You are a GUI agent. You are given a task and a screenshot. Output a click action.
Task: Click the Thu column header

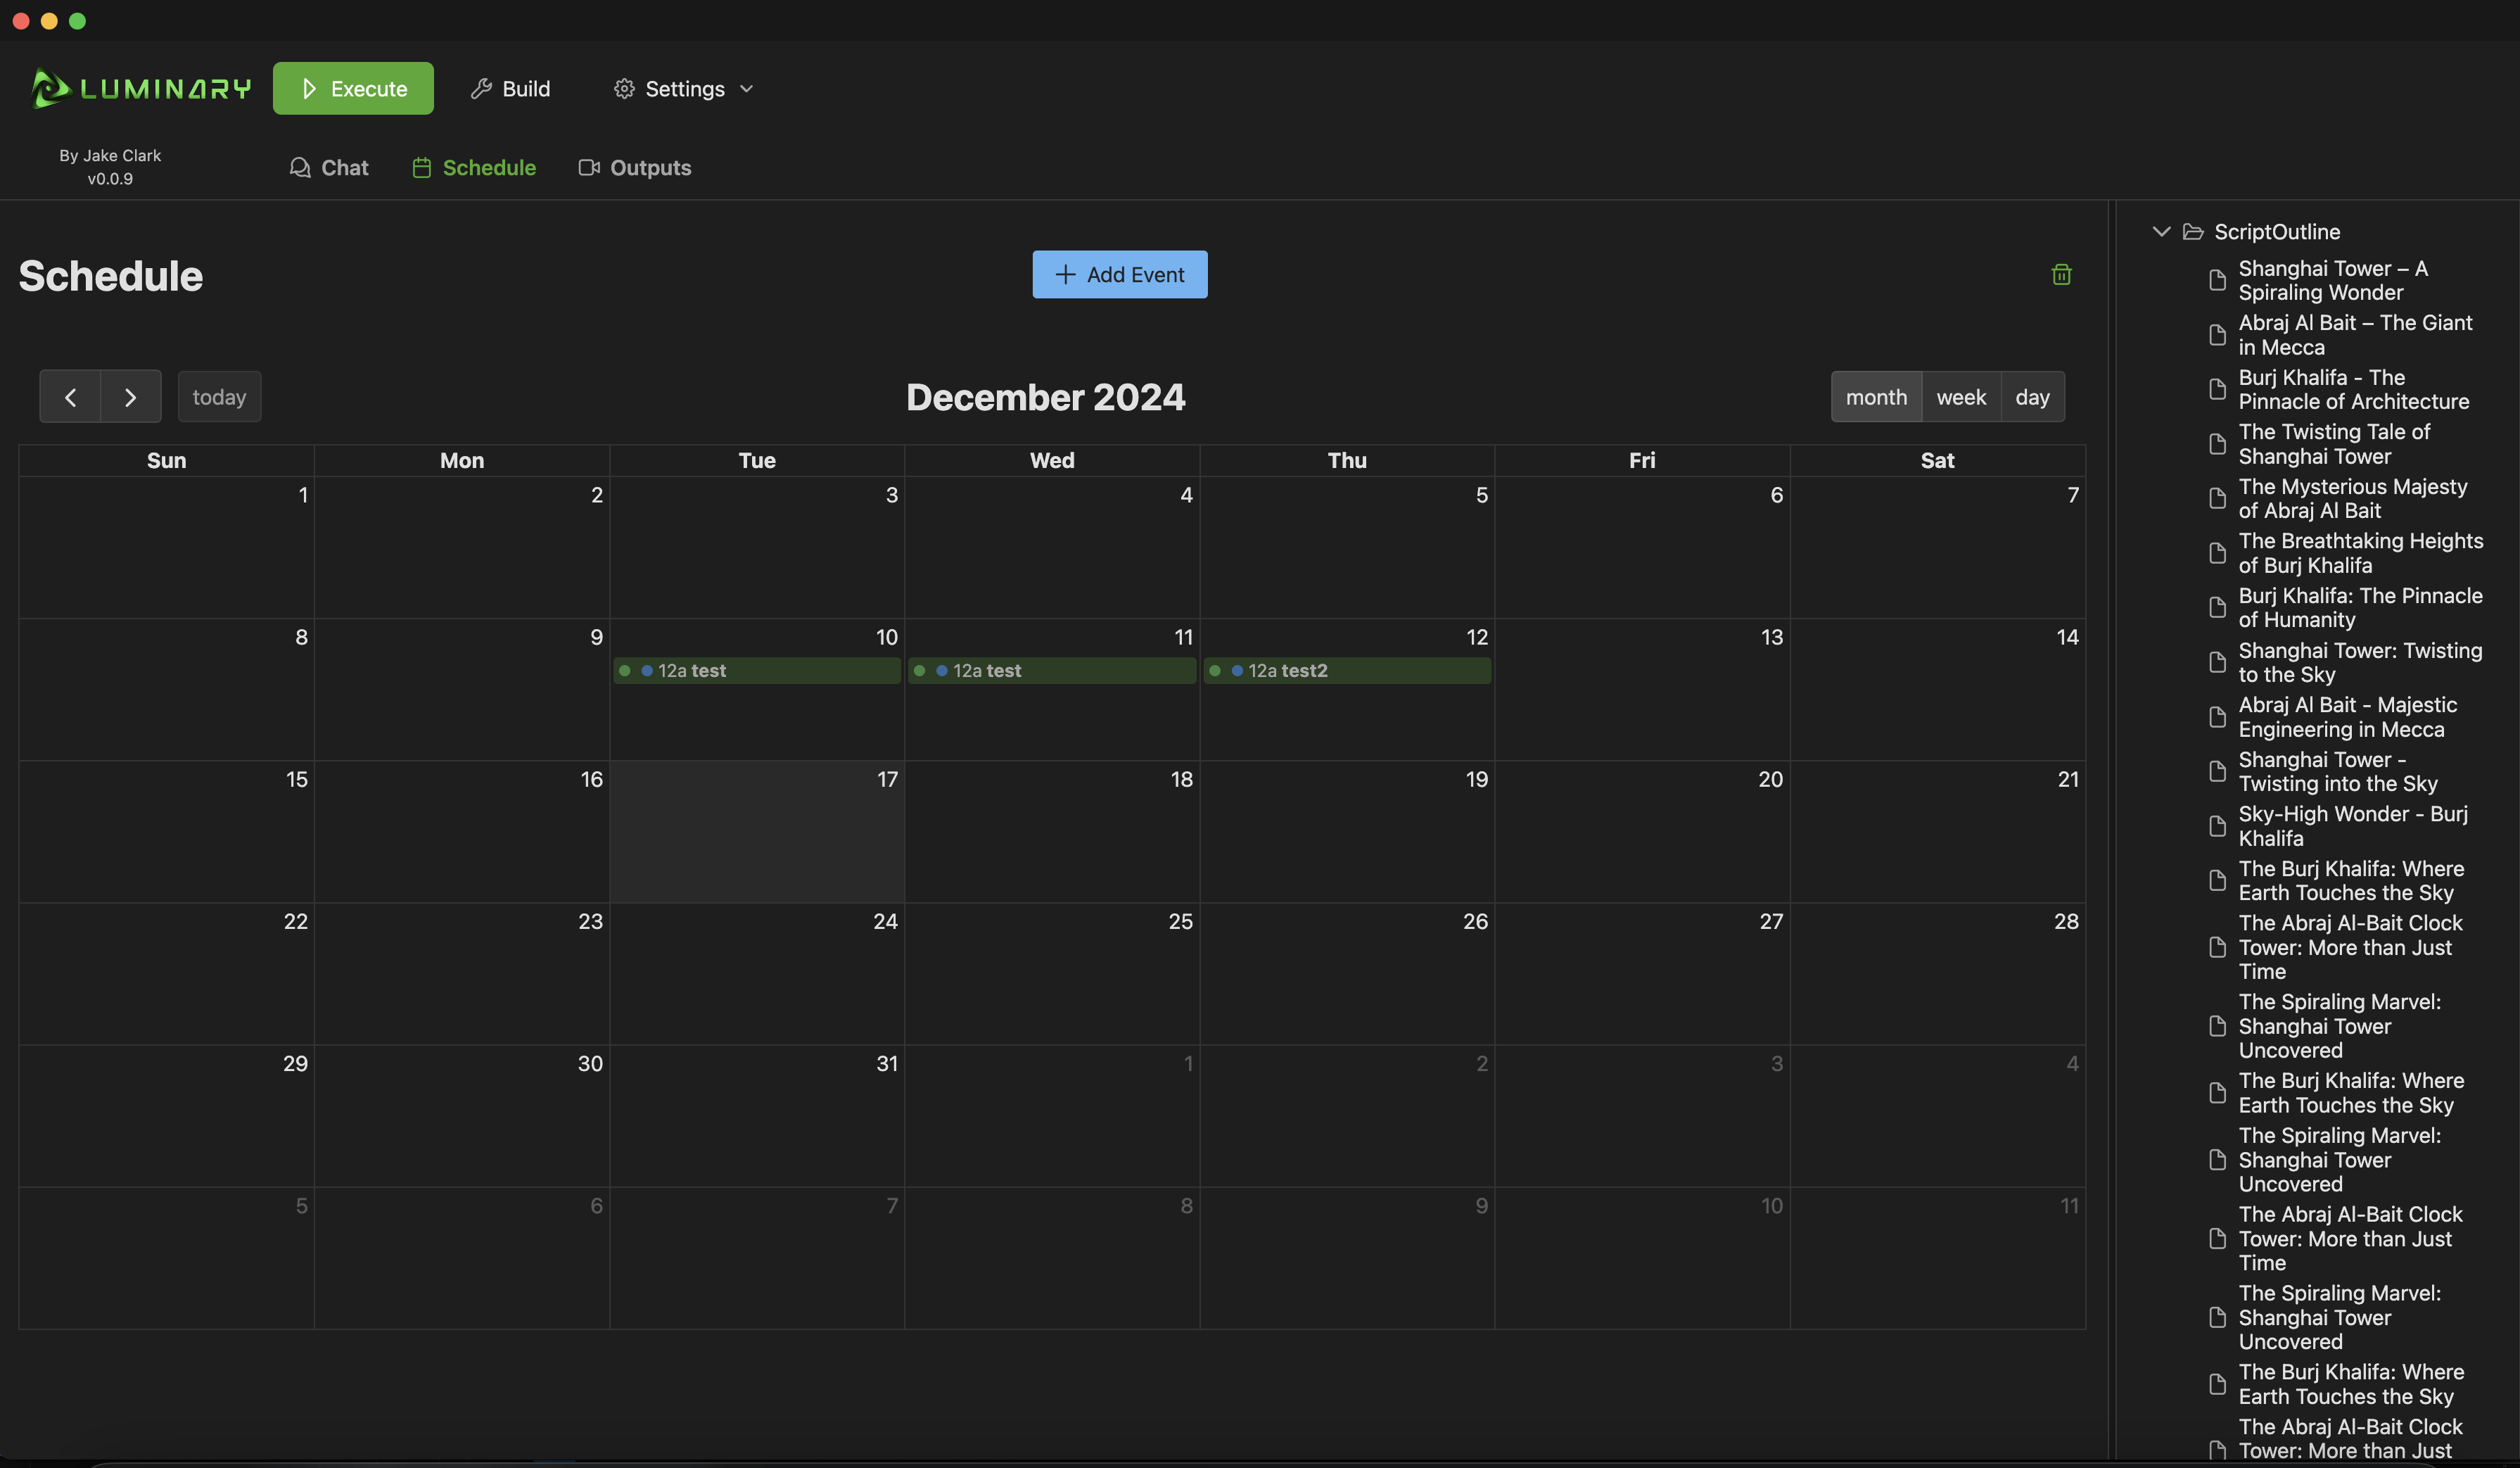(x=1347, y=460)
